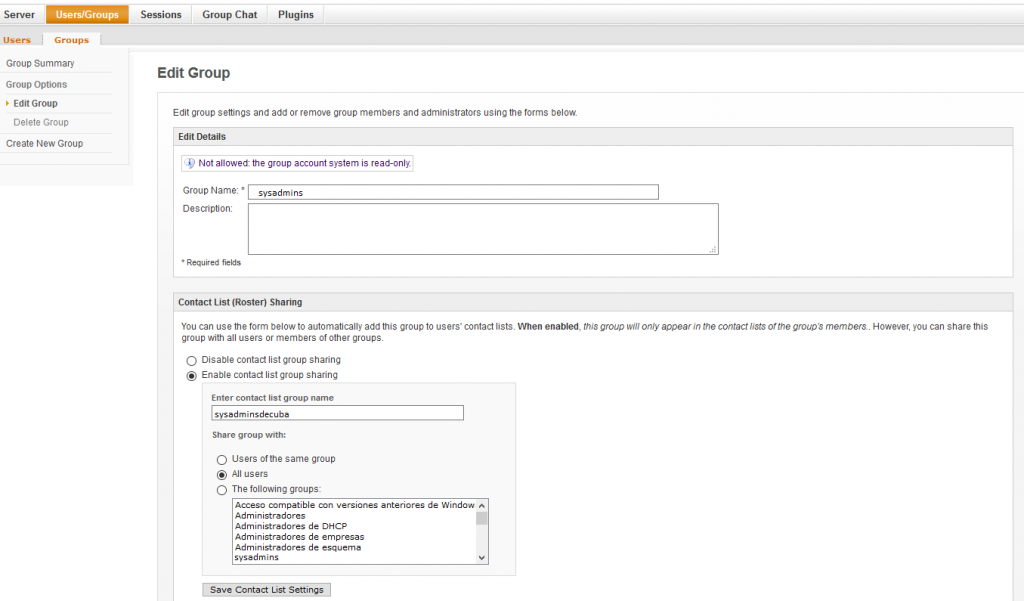Select the Groups sub-tab
This screenshot has height=601, width=1024.
[72, 40]
